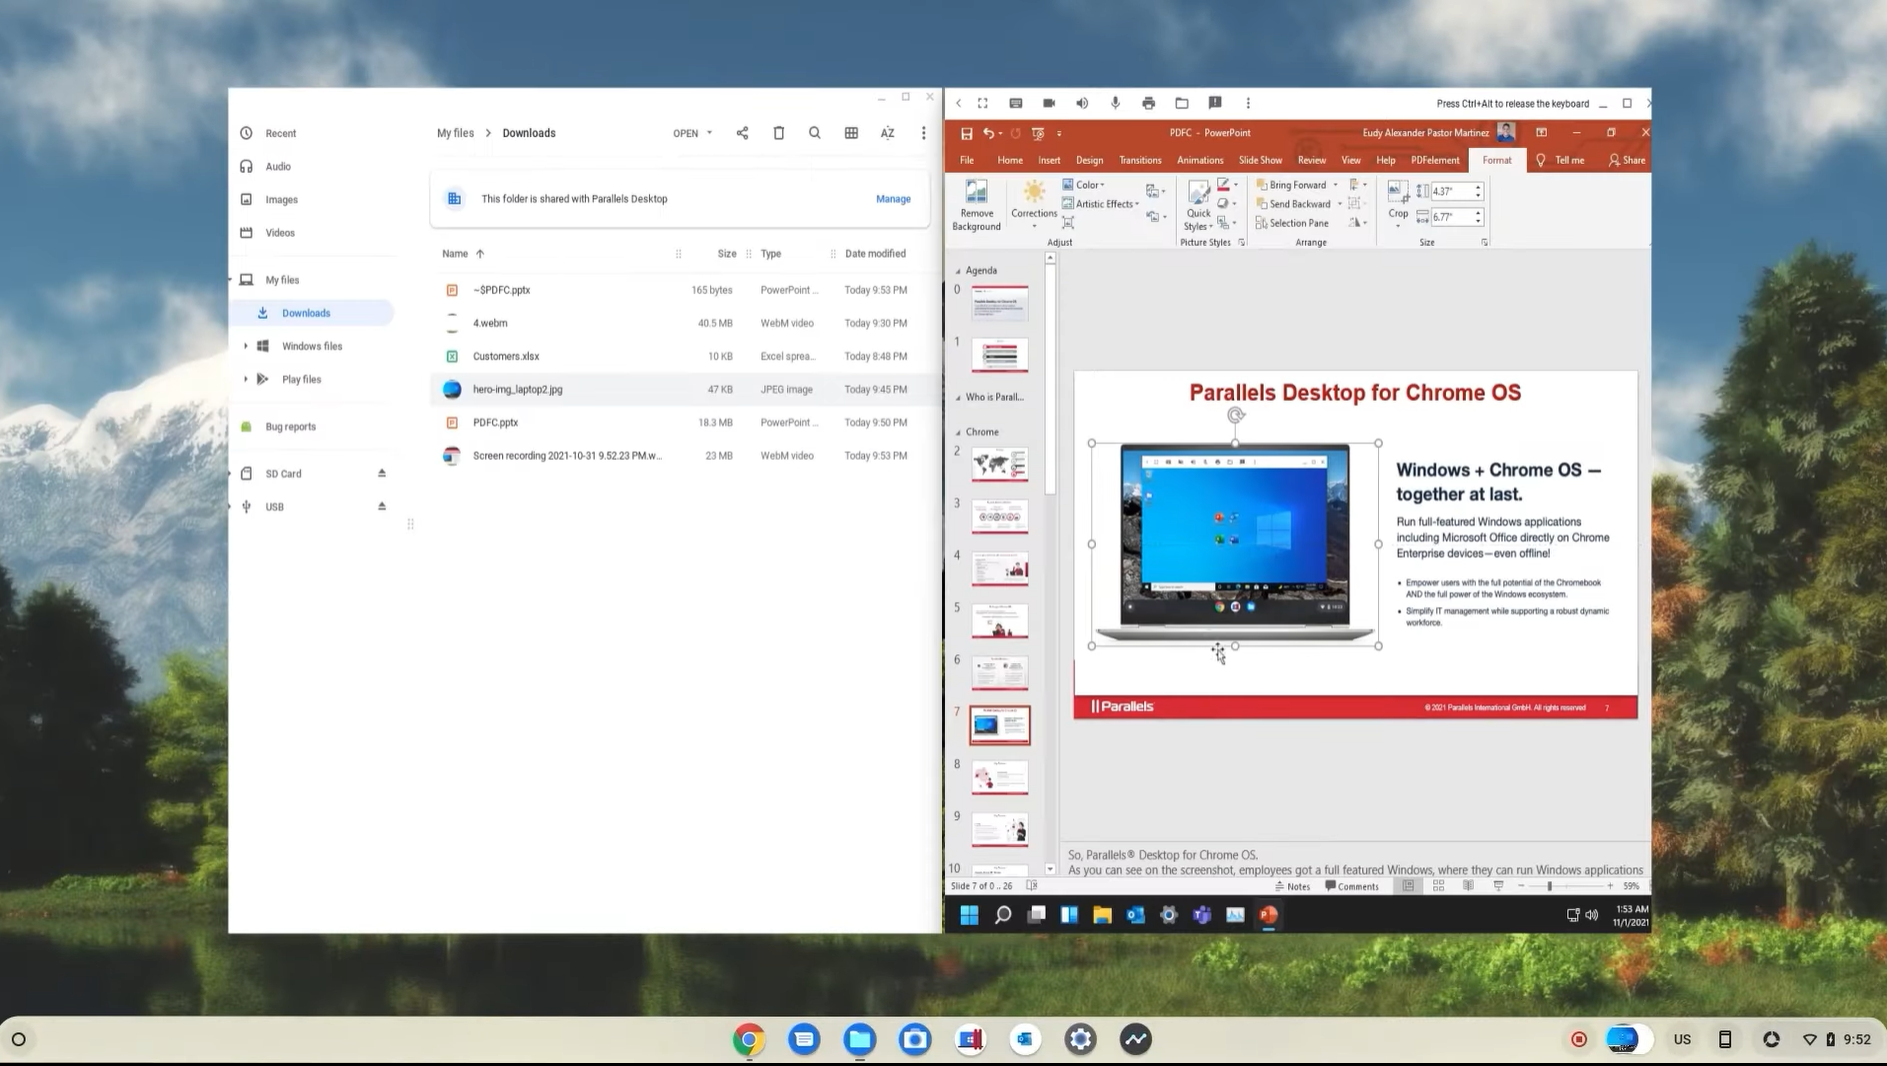Click the Parallels keyboard icon
This screenshot has width=1887, height=1066.
[x=1016, y=103]
